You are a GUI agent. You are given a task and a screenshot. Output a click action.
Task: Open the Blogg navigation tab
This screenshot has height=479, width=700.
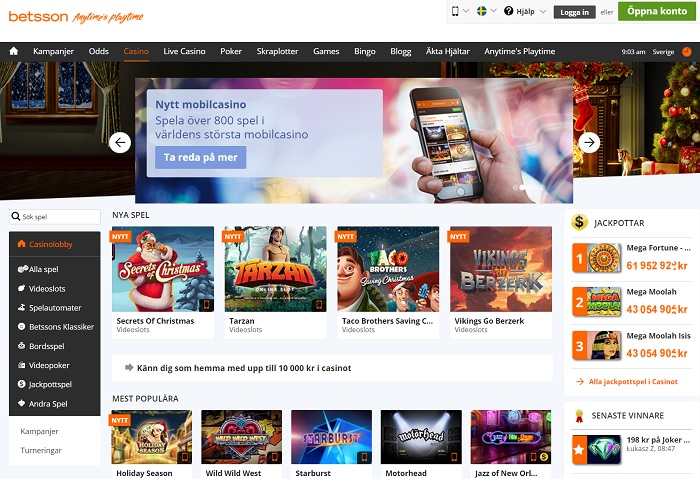400,51
